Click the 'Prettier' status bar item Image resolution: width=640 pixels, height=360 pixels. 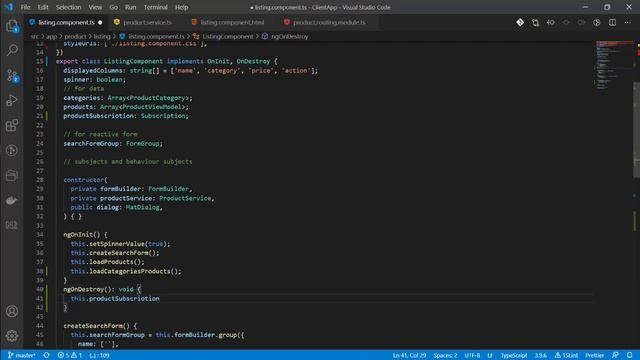pos(595,355)
